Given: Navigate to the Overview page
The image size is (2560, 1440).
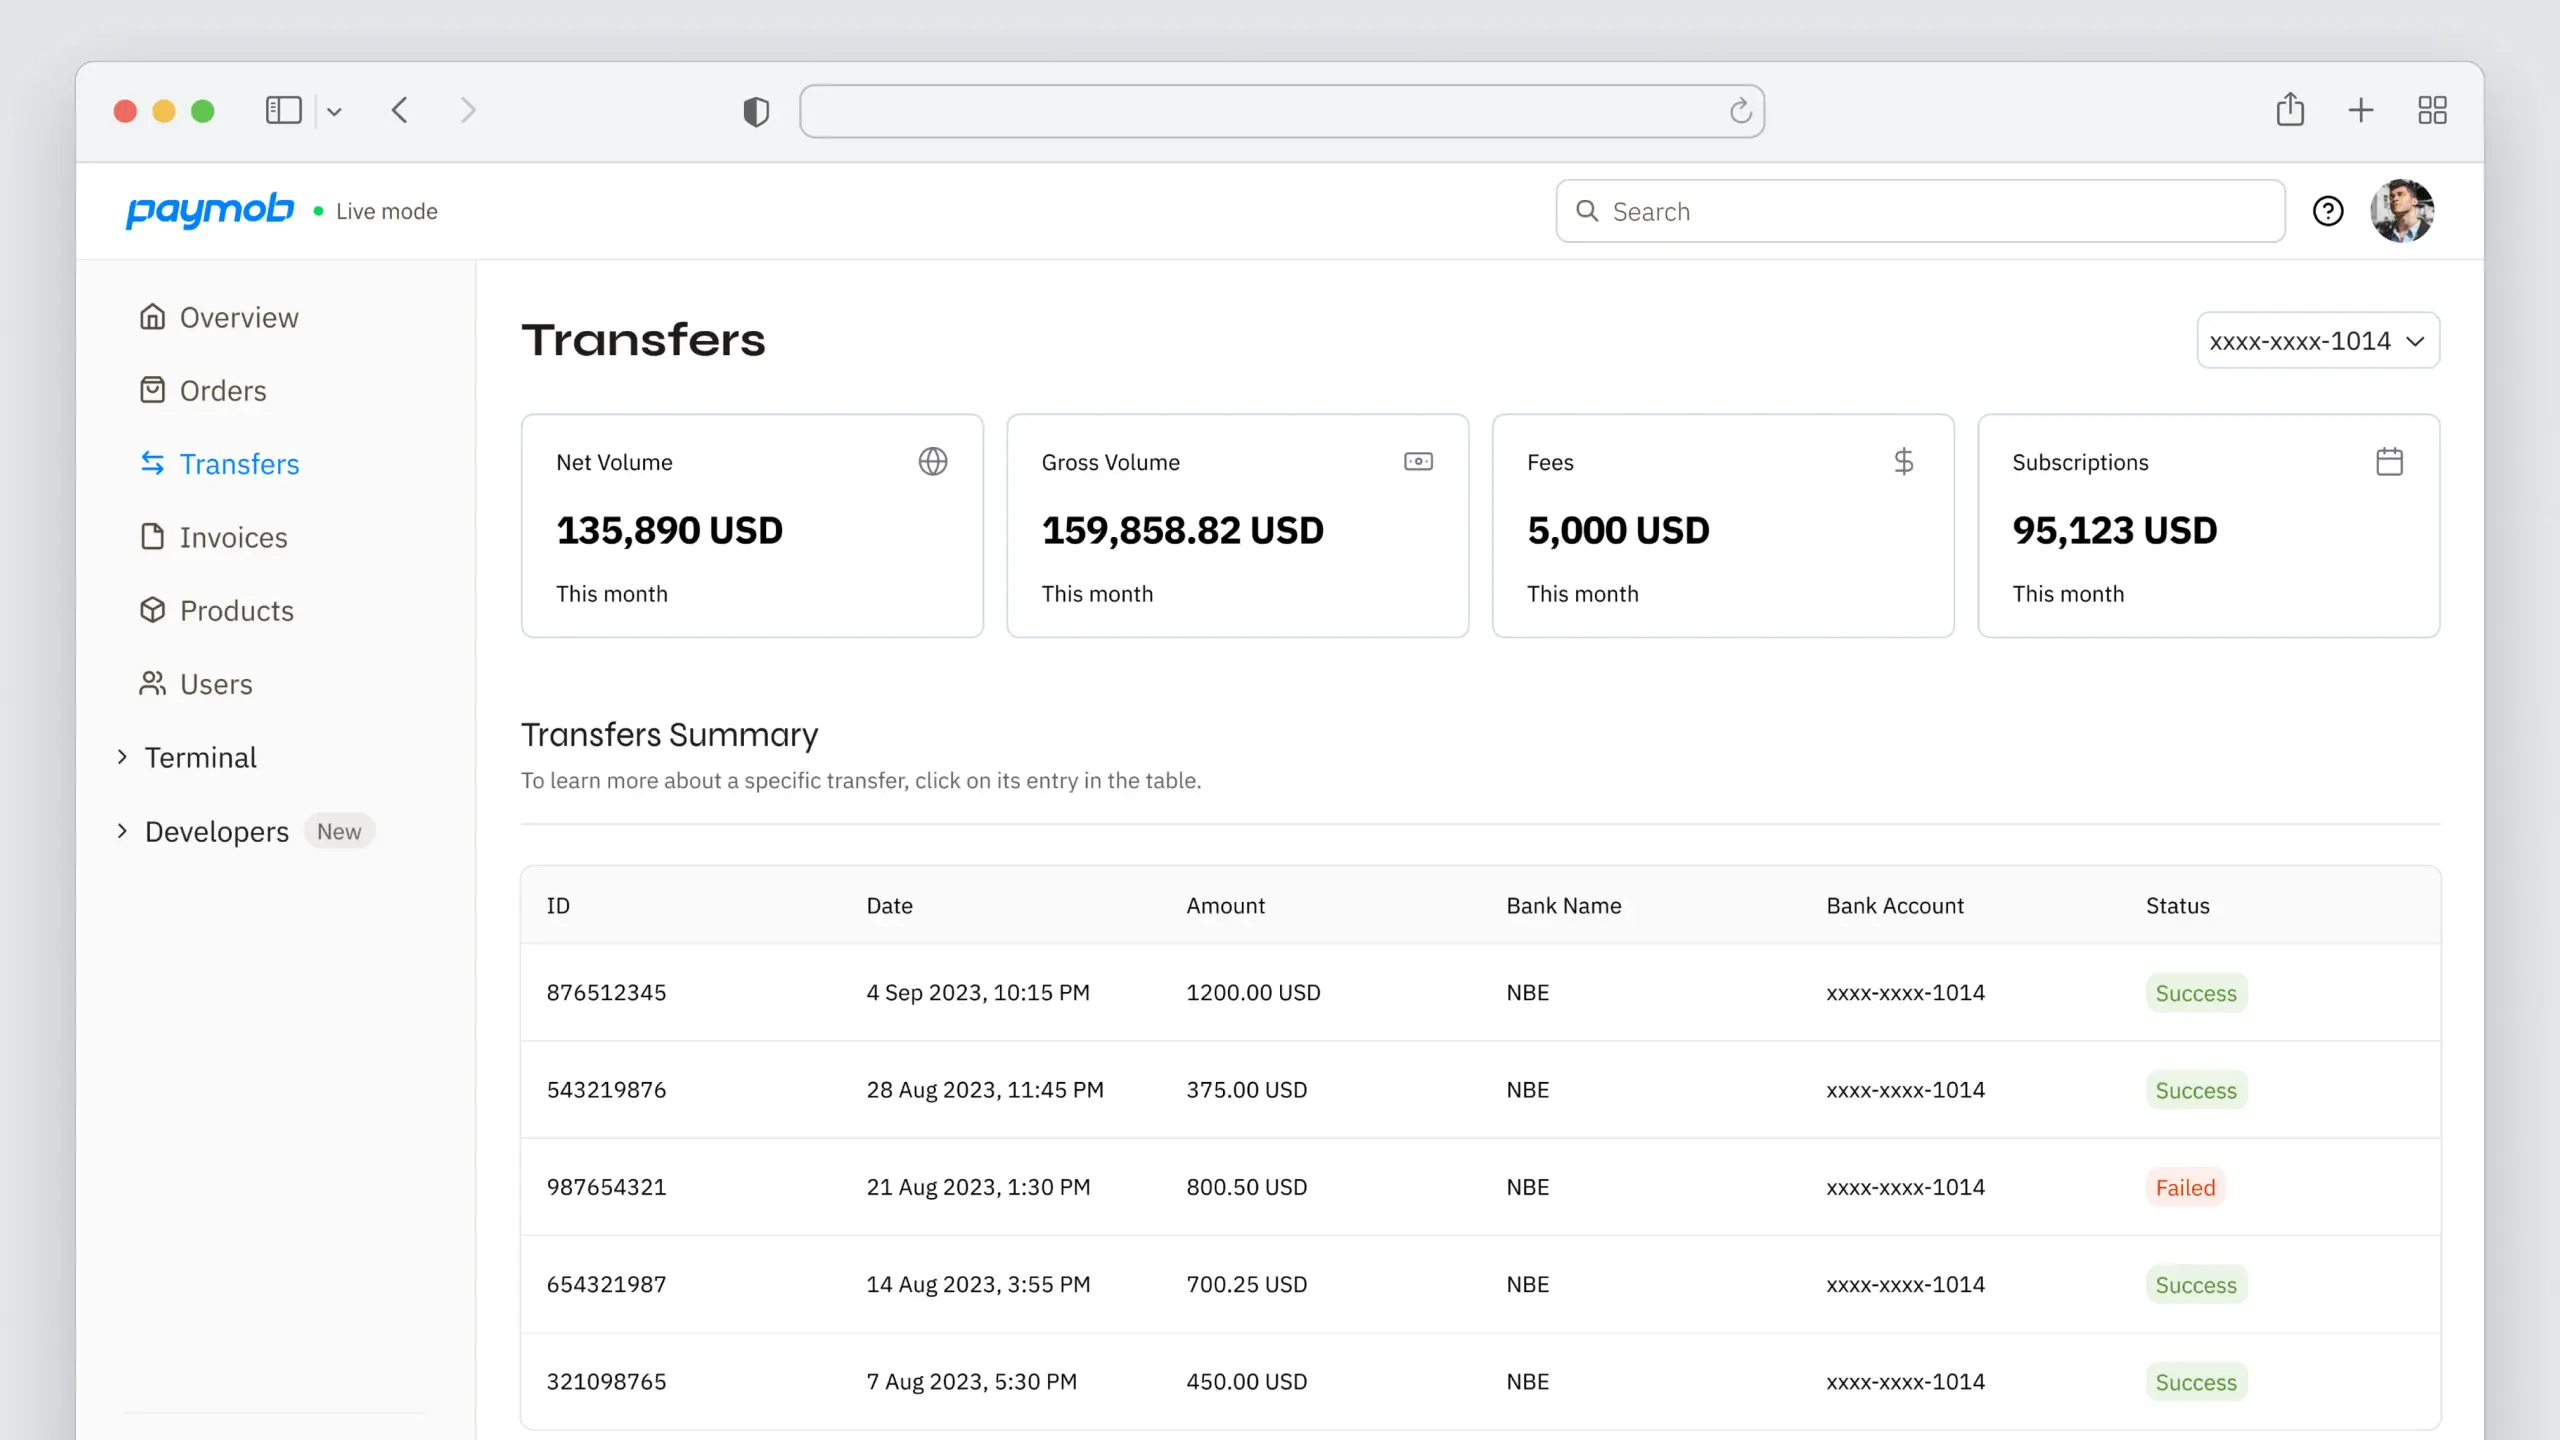Looking at the screenshot, I should (x=238, y=317).
